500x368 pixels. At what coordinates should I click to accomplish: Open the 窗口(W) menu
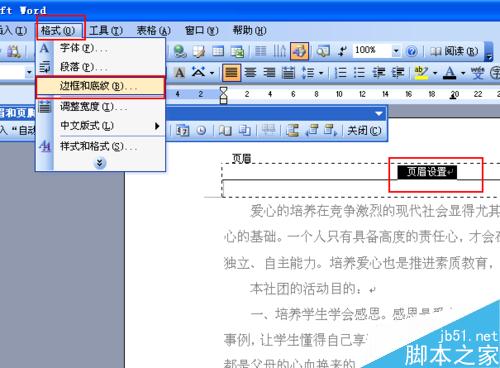click(x=201, y=31)
